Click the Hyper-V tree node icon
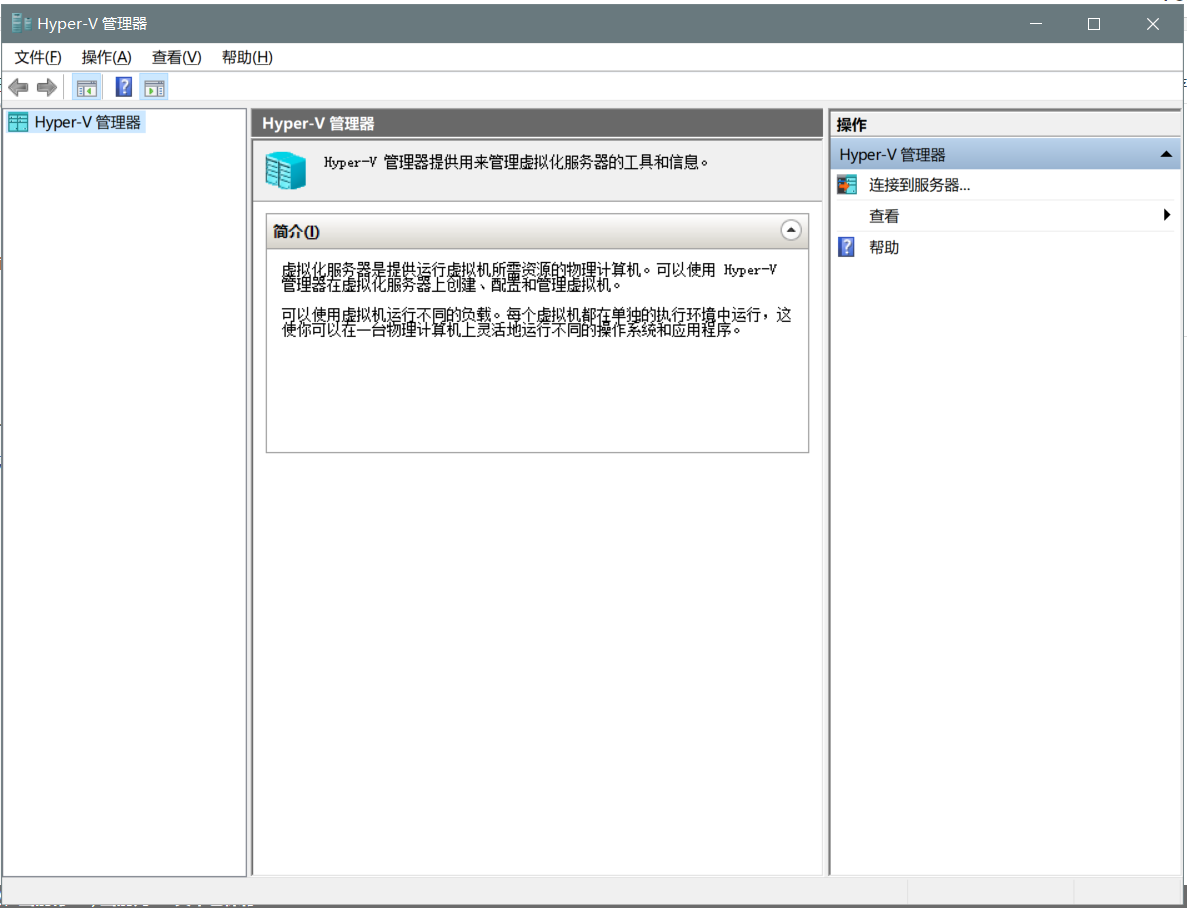The image size is (1187, 908). click(x=18, y=123)
